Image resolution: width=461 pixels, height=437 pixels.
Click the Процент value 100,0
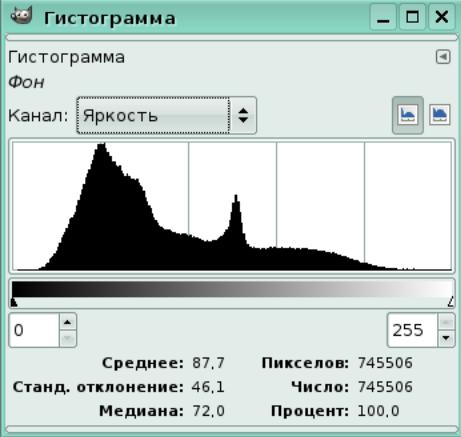point(378,411)
